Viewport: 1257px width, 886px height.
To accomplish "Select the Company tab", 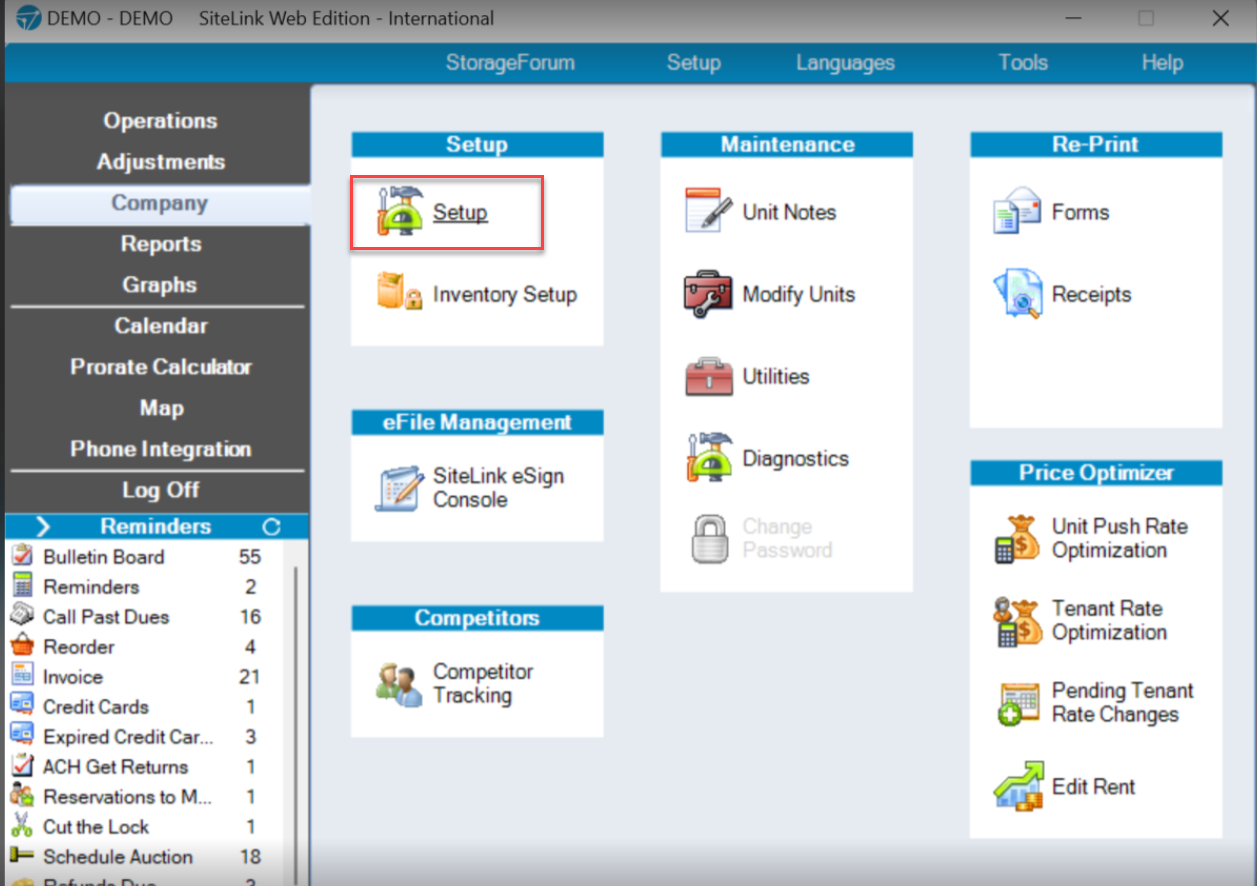I will point(159,203).
